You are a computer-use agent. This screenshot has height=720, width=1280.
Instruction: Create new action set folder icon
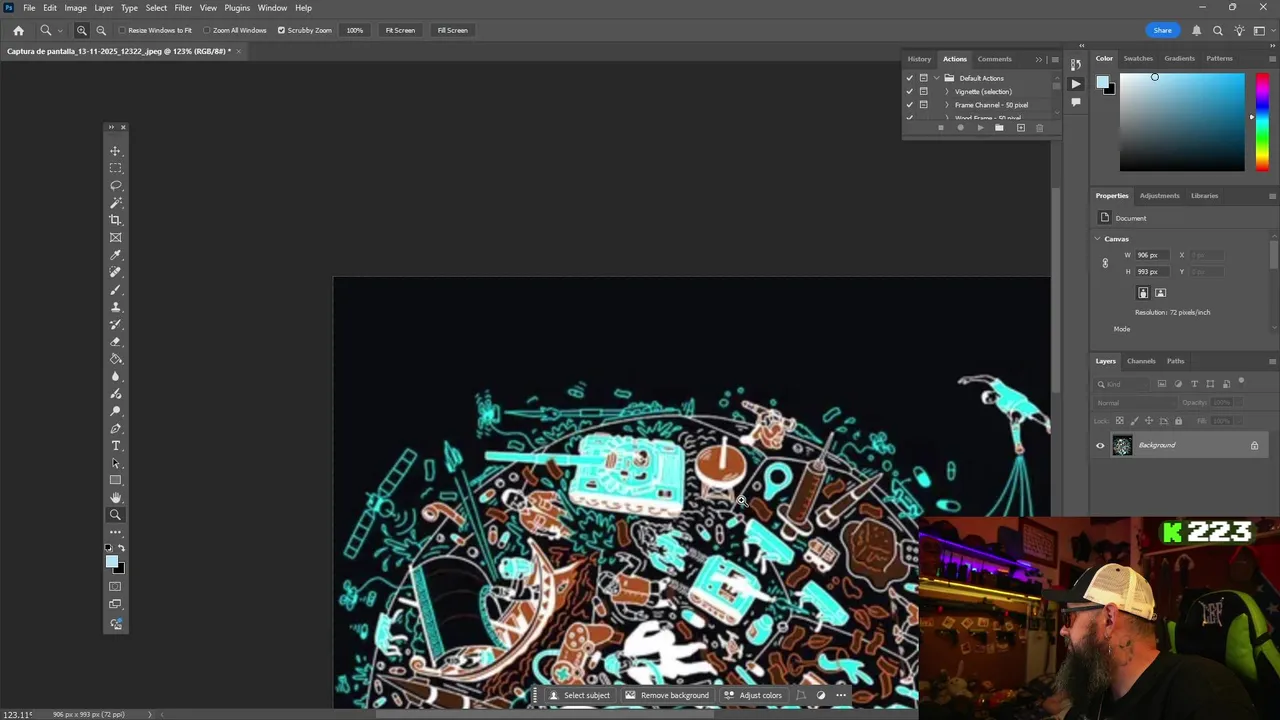pyautogui.click(x=999, y=128)
